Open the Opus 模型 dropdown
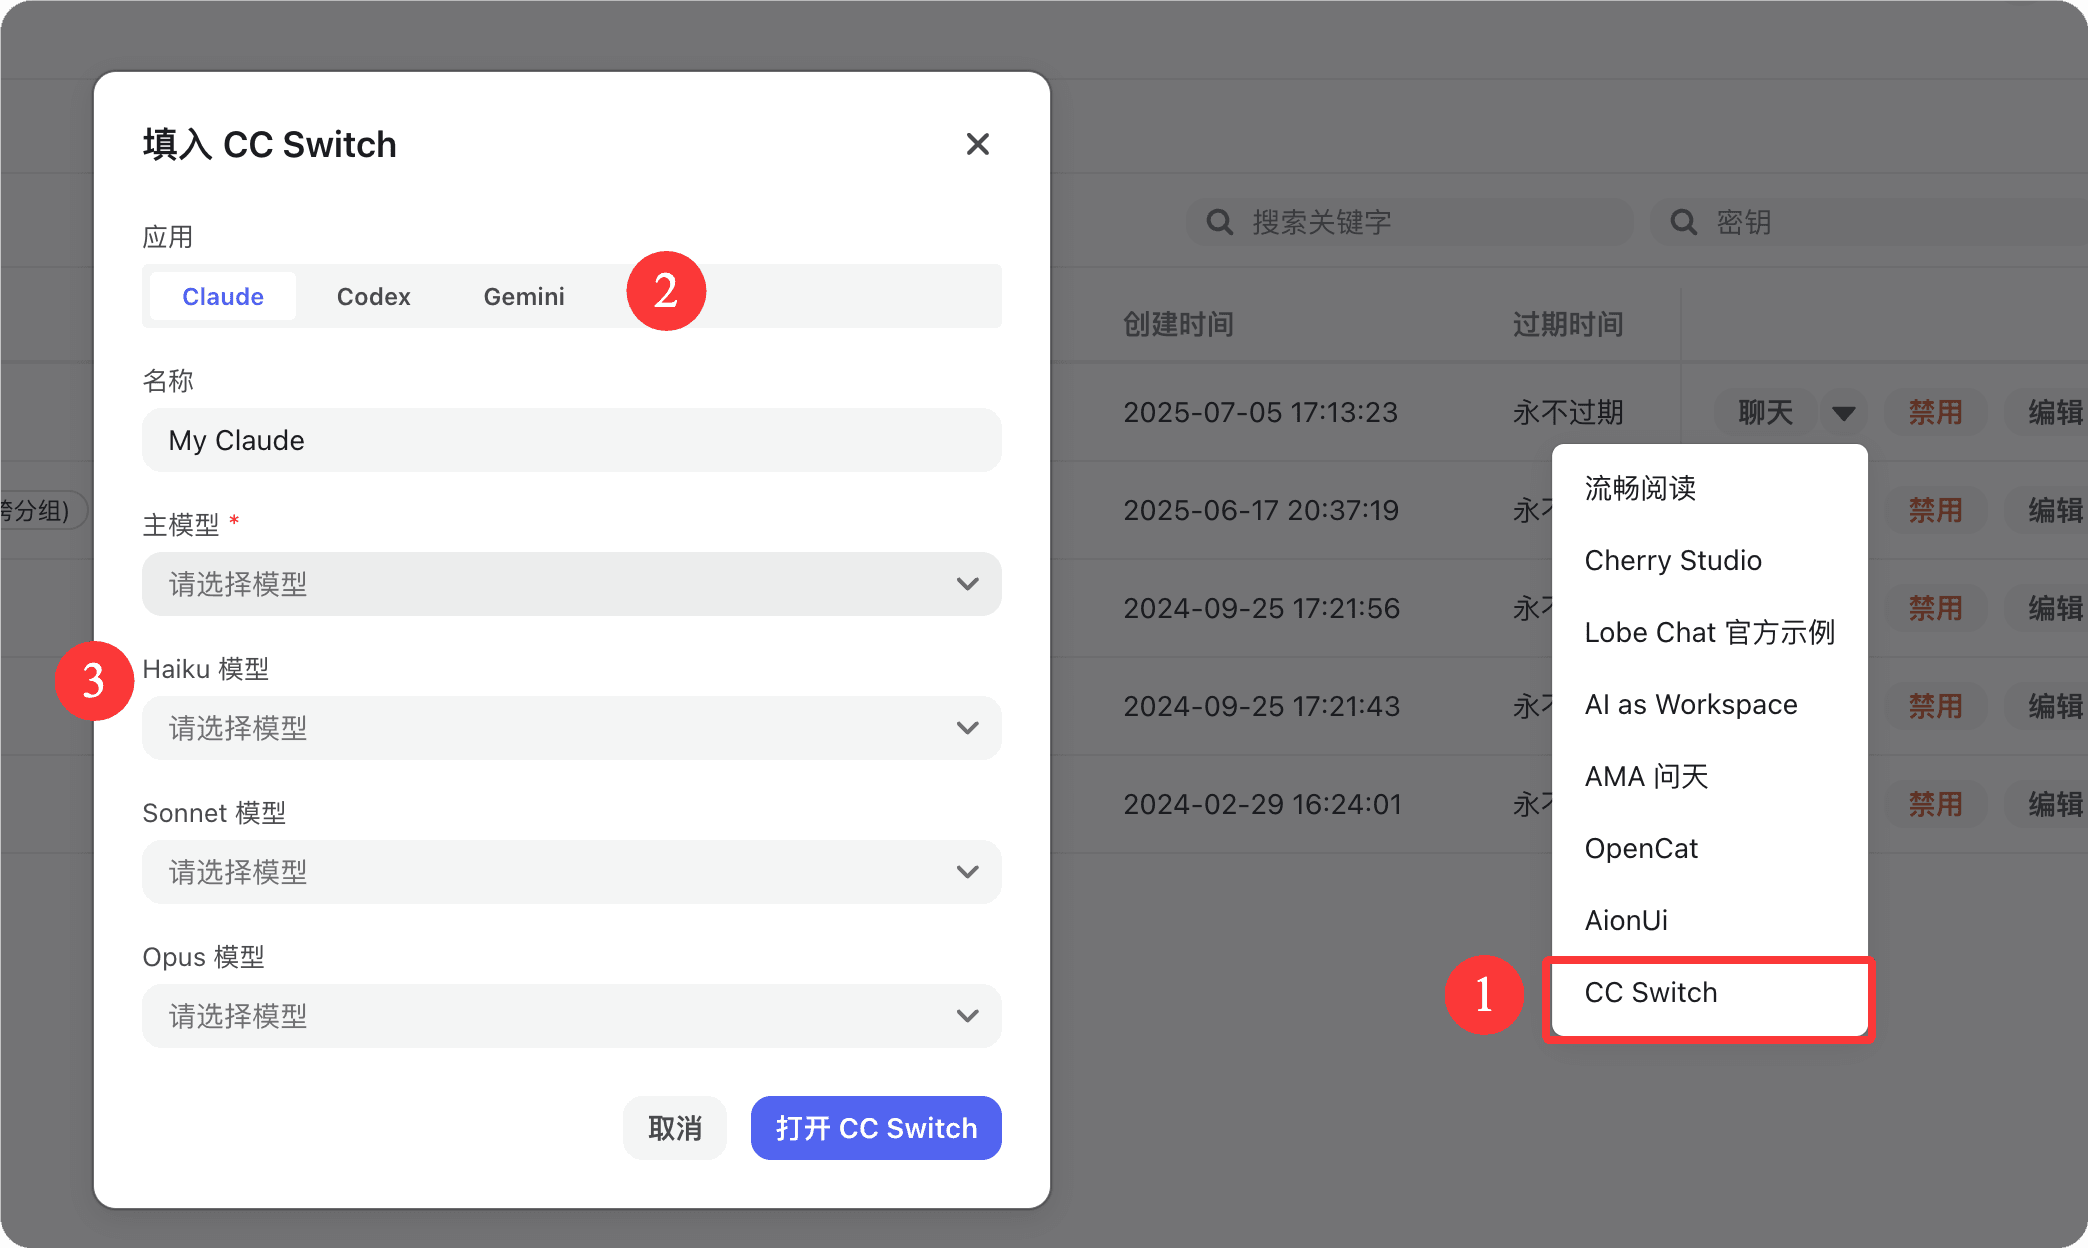Viewport: 2088px width, 1248px height. pyautogui.click(x=571, y=1015)
